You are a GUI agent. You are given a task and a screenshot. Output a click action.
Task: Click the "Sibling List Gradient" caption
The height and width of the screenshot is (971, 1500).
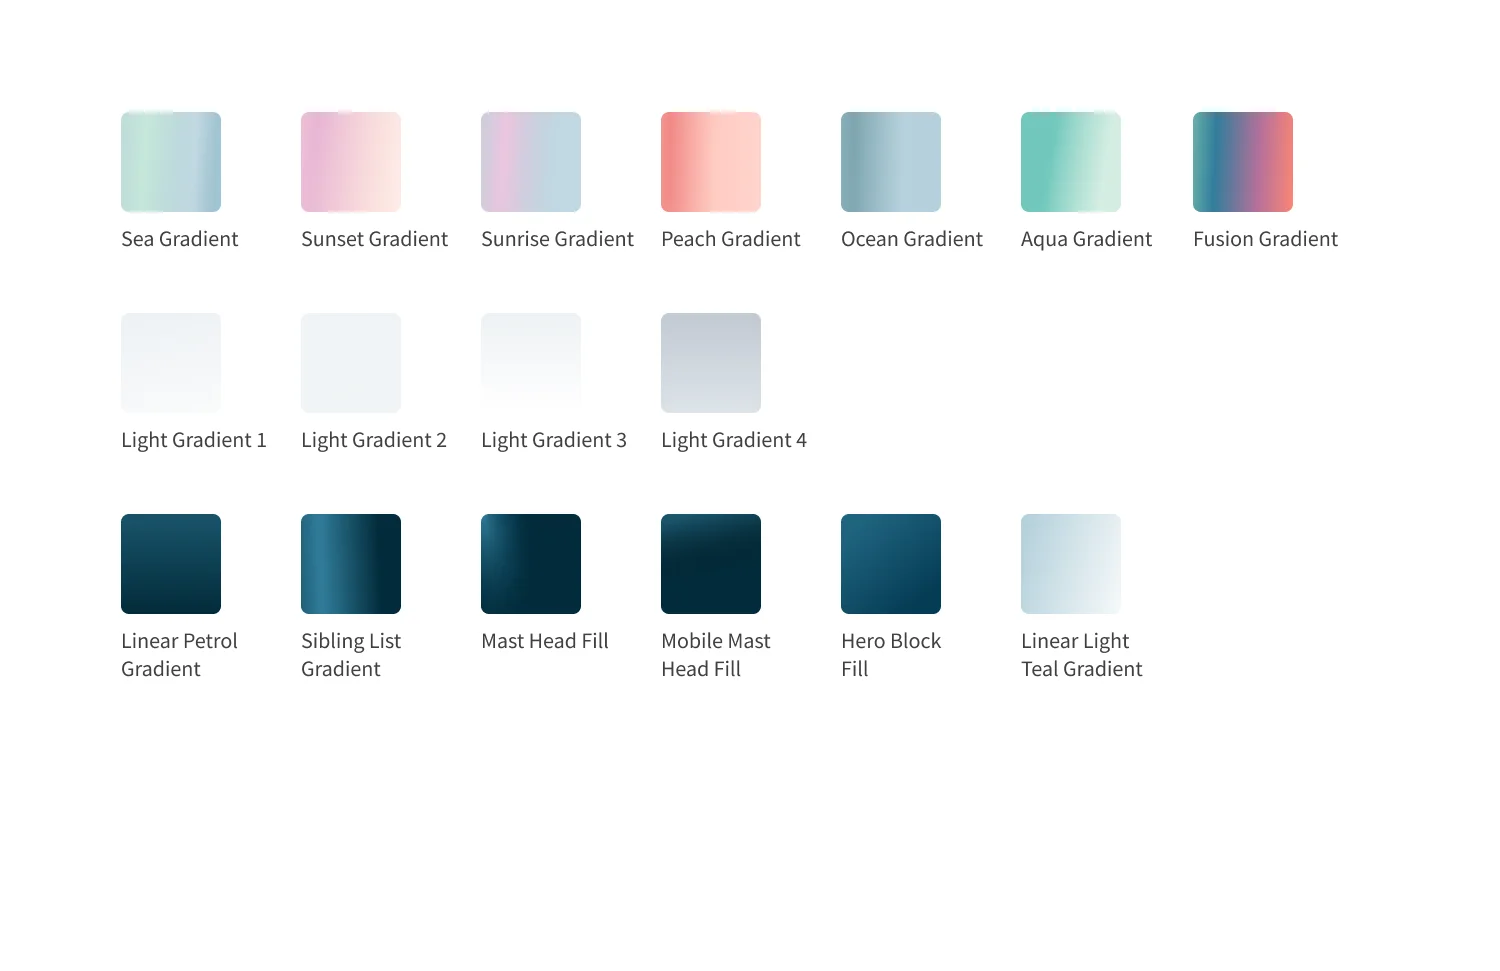[x=351, y=655]
